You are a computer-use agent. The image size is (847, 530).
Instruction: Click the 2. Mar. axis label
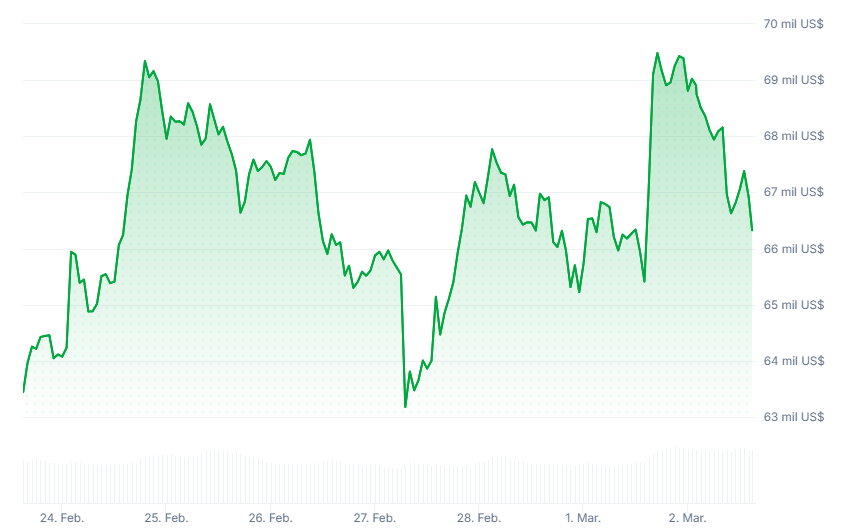click(x=687, y=518)
